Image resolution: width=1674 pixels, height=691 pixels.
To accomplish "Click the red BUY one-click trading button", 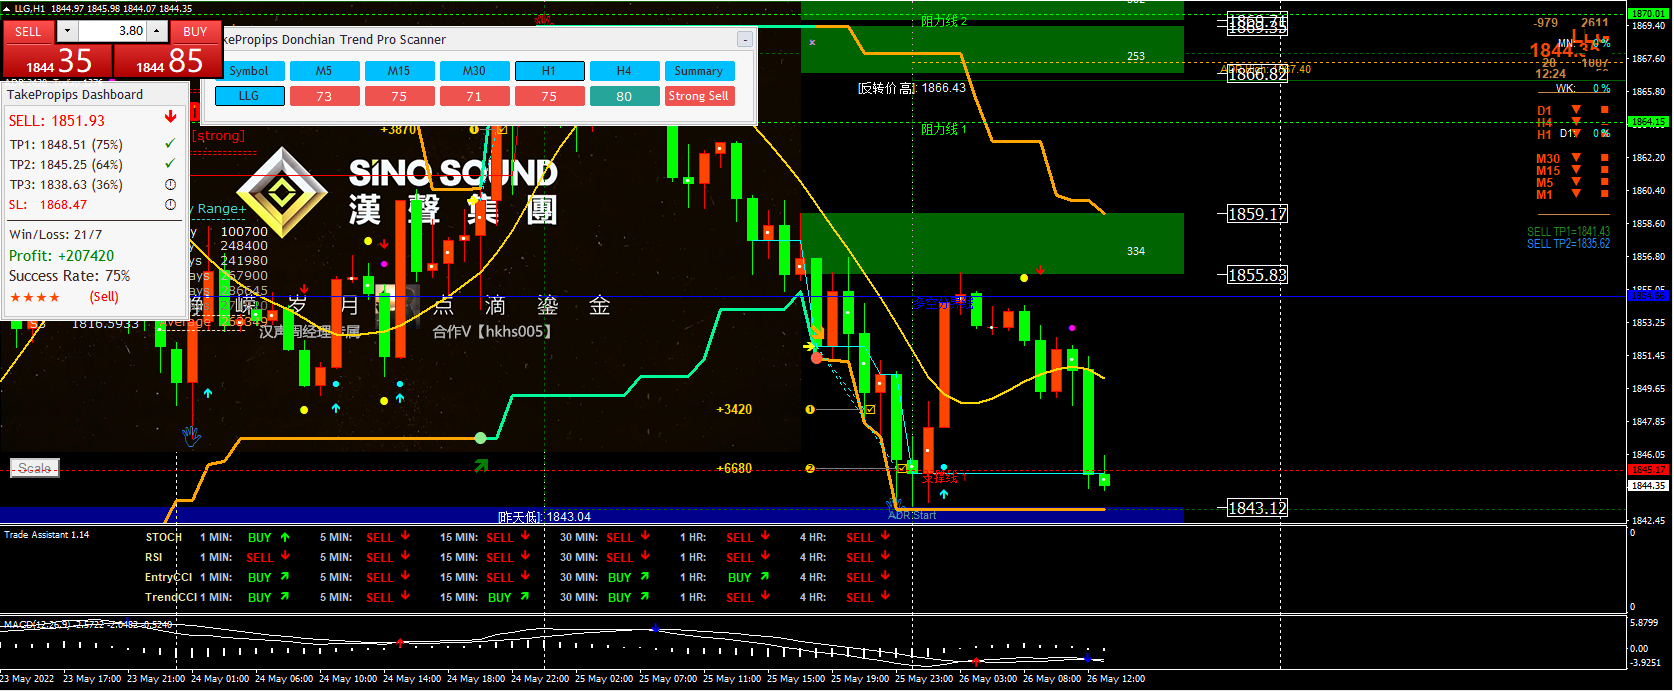I will 195,31.
